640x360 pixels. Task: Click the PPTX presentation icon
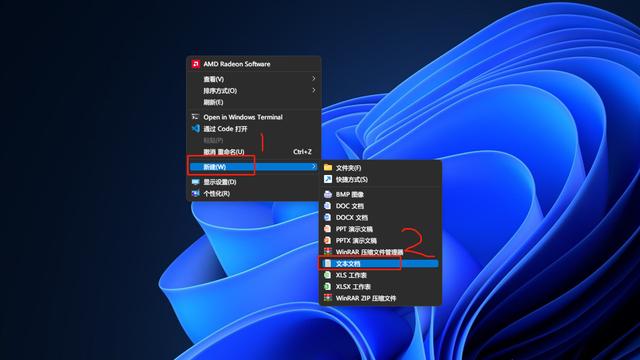tap(327, 240)
